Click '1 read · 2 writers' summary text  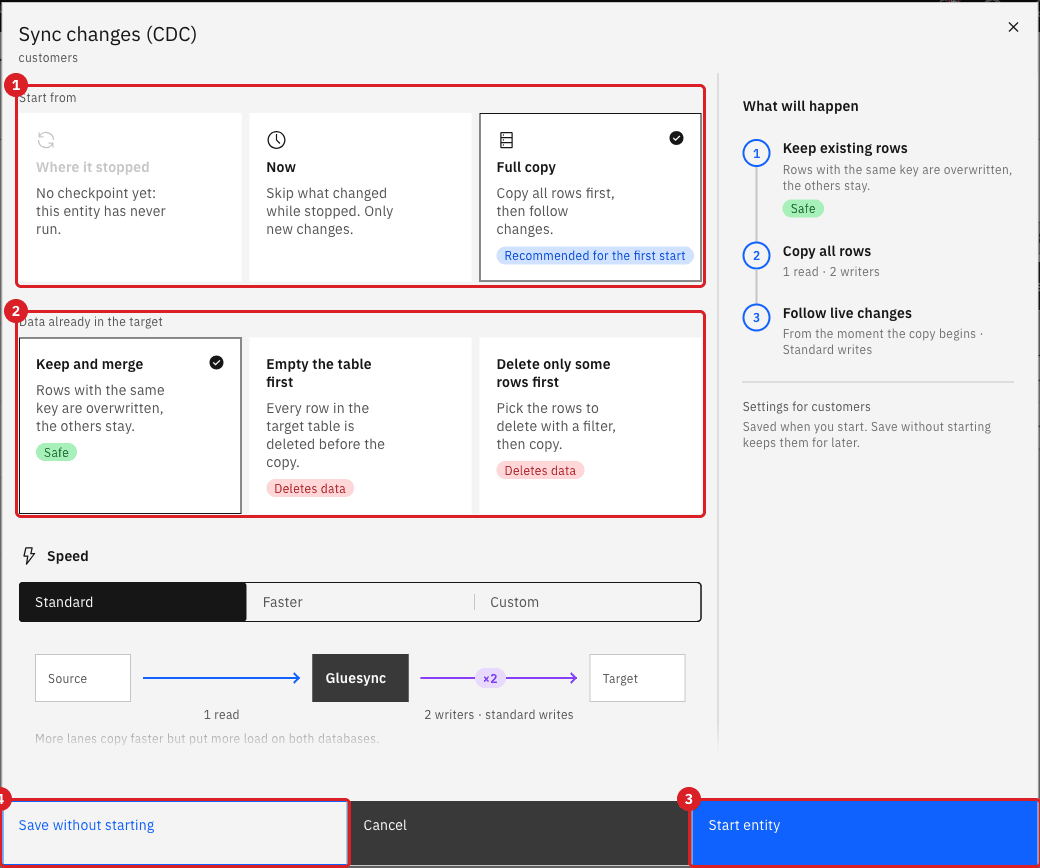[x=831, y=272]
